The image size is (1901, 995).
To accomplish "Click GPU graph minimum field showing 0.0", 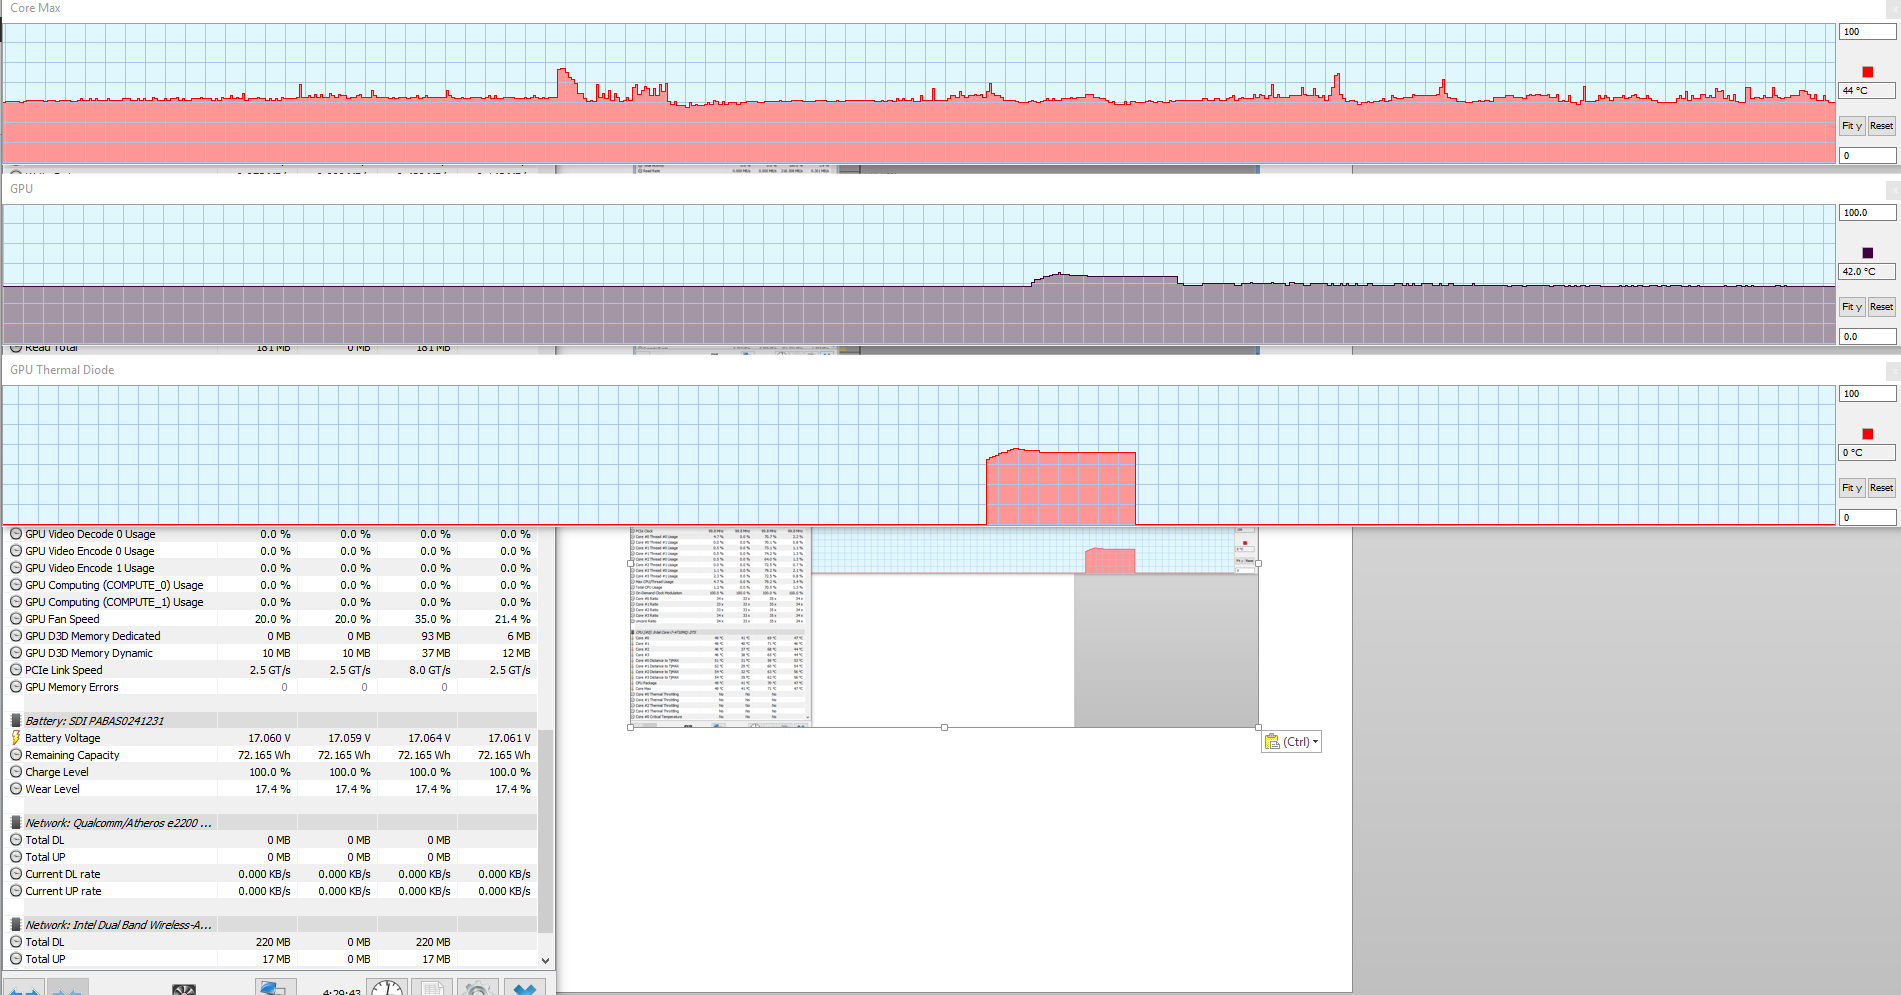I will [1867, 337].
